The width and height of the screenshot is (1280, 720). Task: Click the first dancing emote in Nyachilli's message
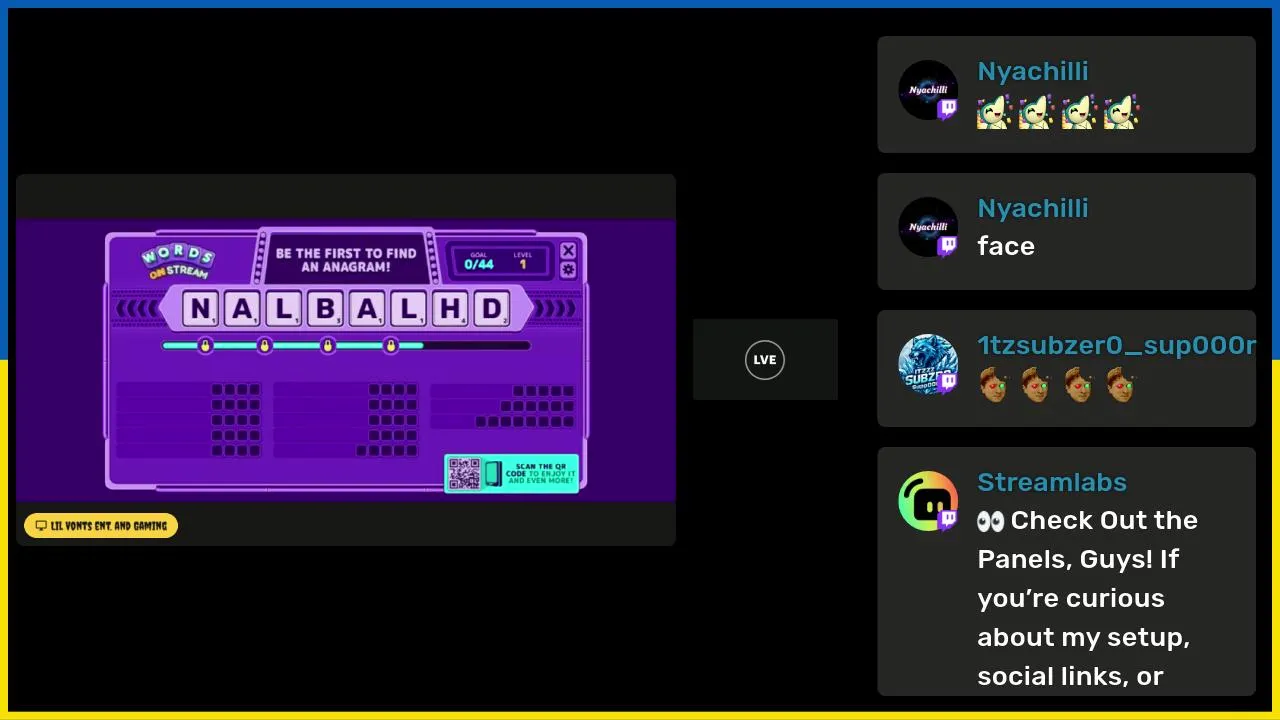point(994,112)
